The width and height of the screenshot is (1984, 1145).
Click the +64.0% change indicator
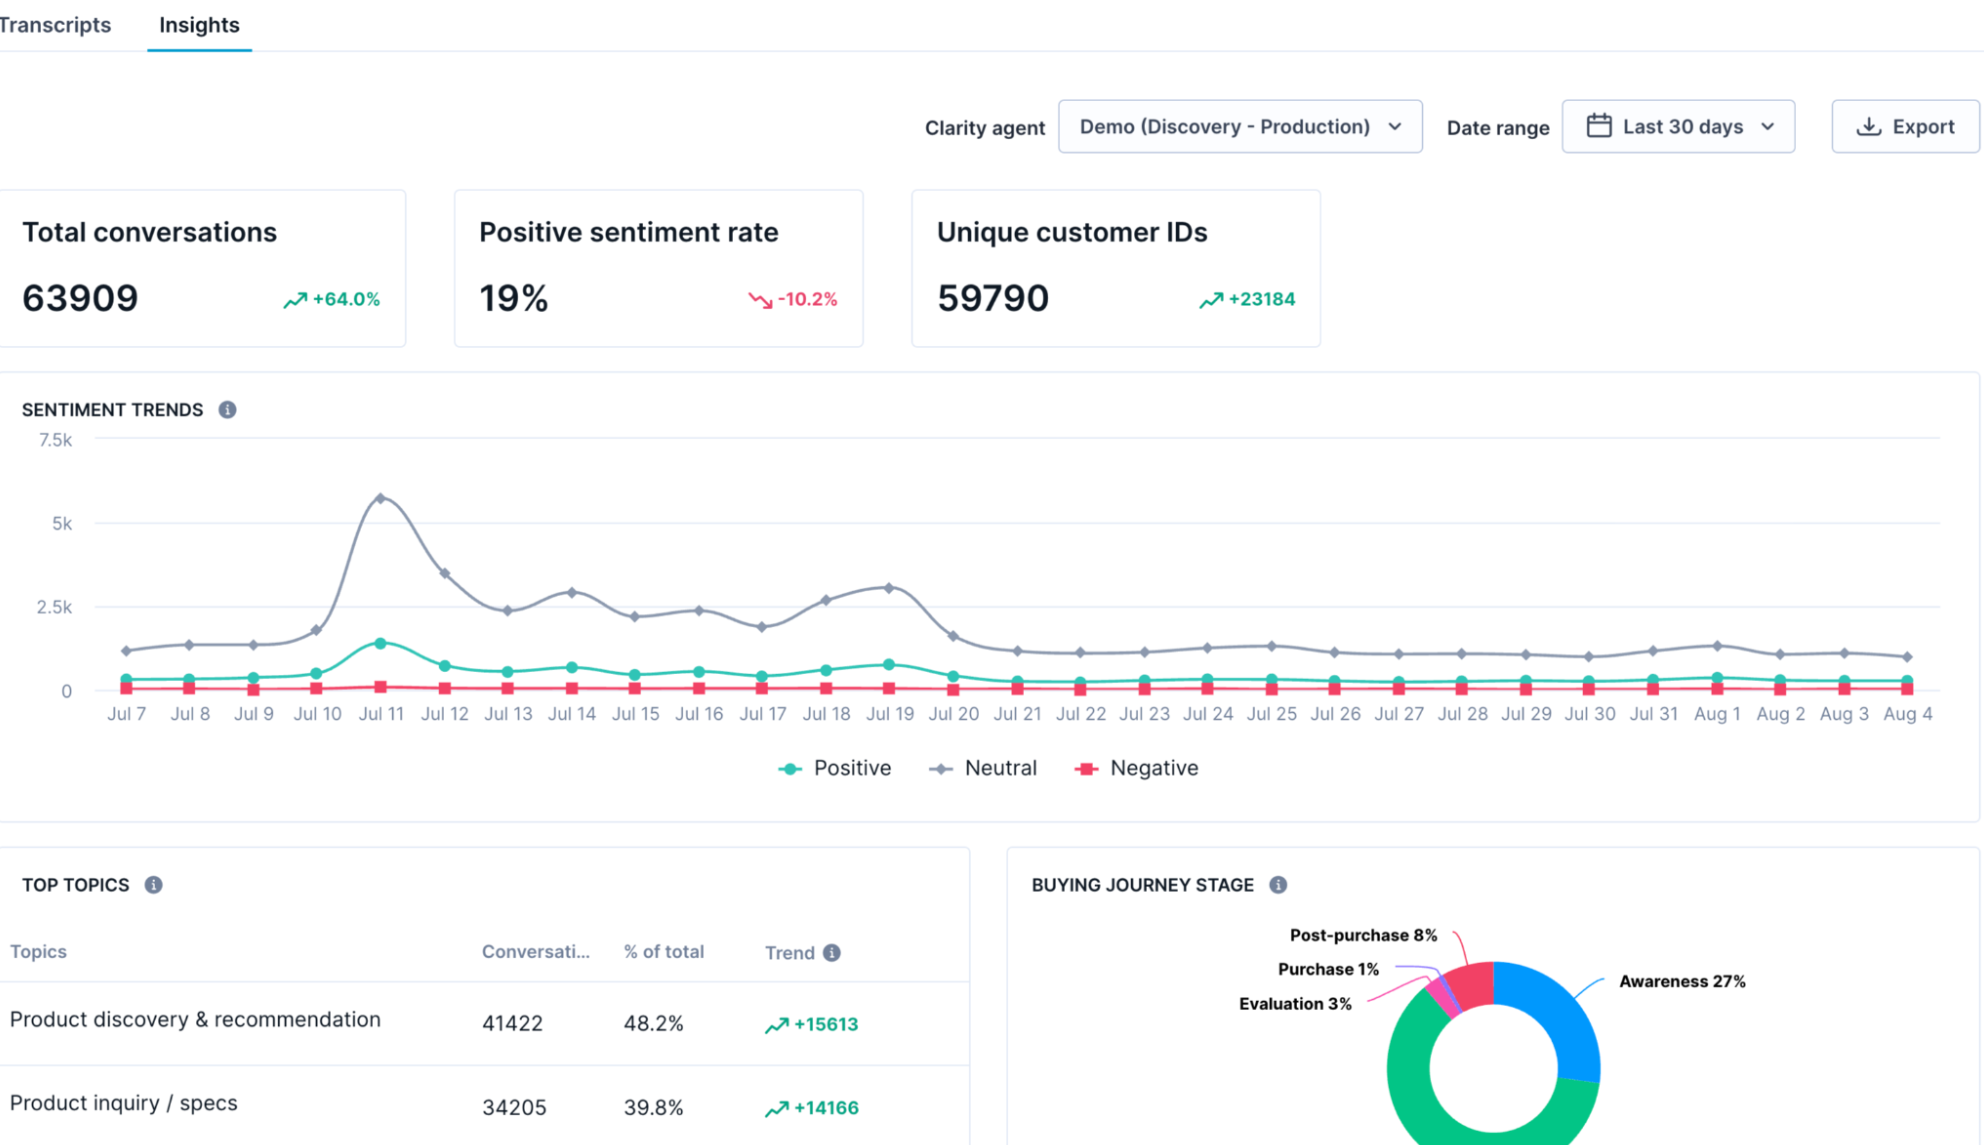pyautogui.click(x=346, y=299)
